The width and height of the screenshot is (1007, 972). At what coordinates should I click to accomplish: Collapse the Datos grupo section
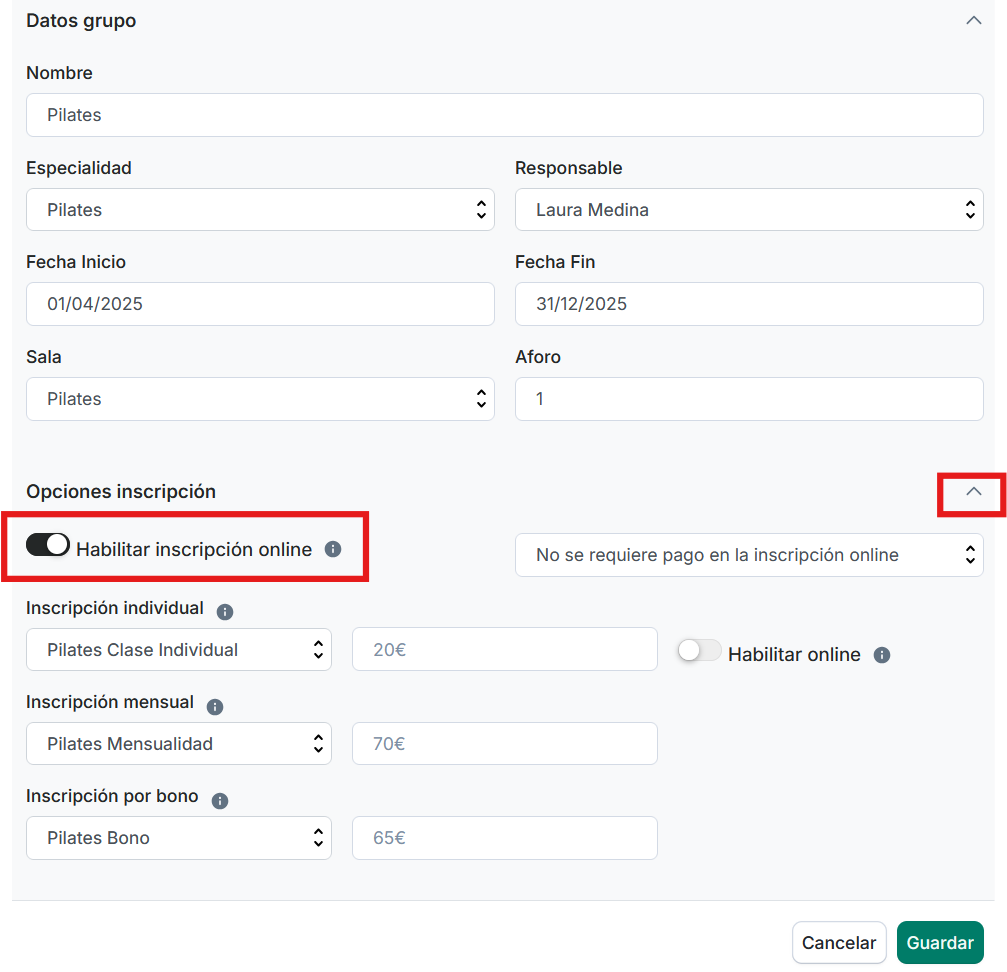click(973, 20)
